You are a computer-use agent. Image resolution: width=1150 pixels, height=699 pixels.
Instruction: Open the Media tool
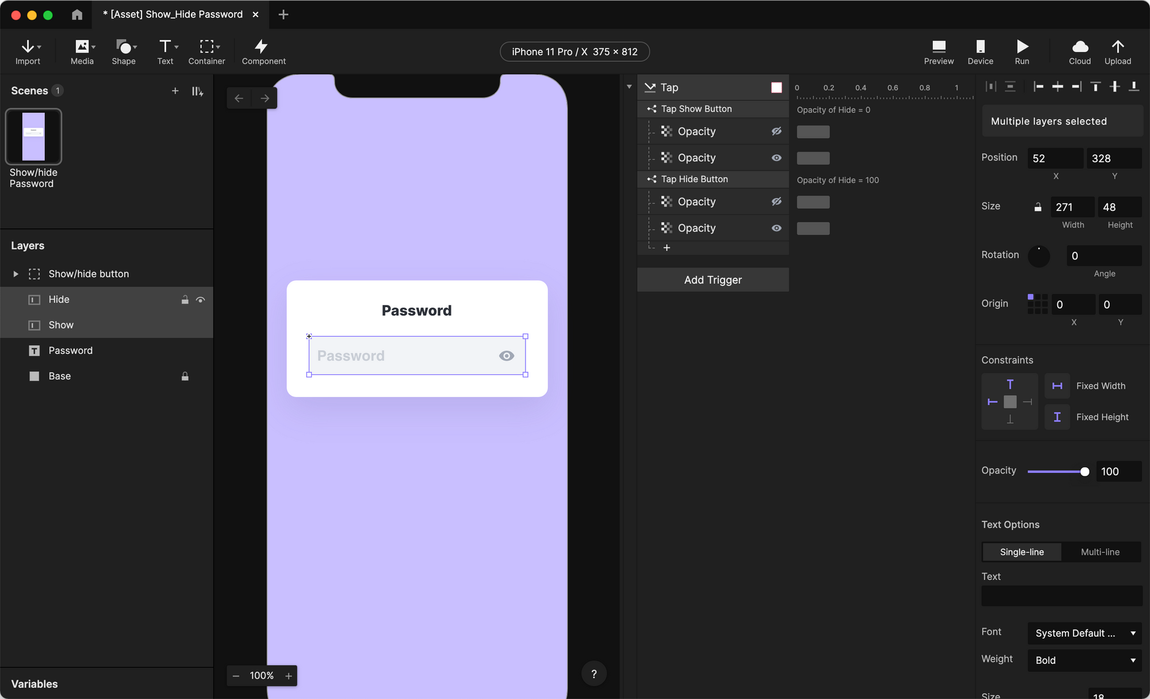(82, 52)
